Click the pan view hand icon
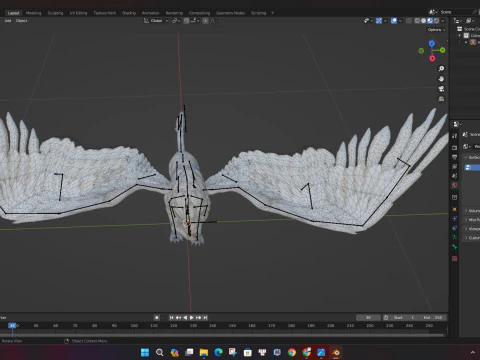 click(x=441, y=79)
